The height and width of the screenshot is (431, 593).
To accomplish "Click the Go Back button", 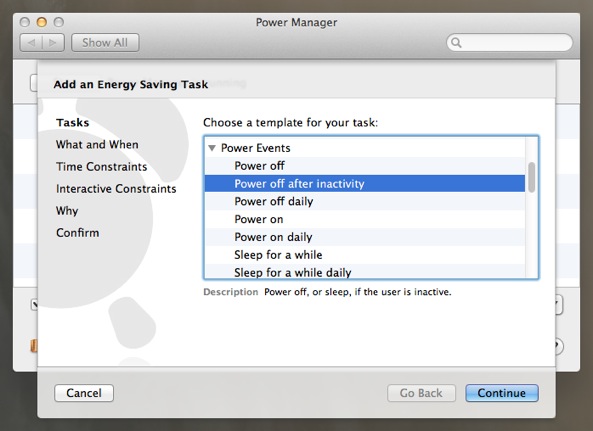I will coord(421,393).
